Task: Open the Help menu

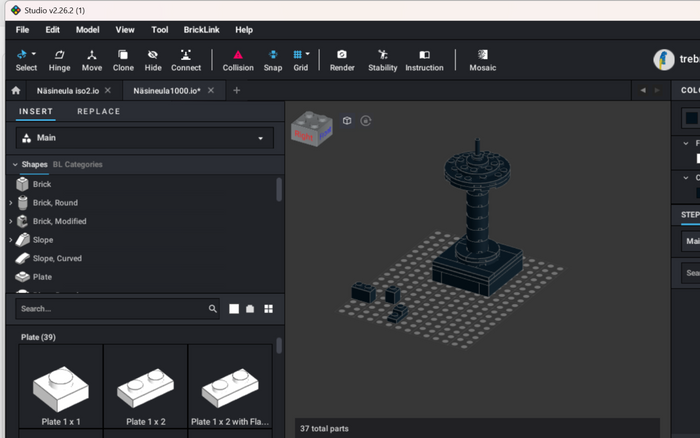Action: click(x=244, y=30)
